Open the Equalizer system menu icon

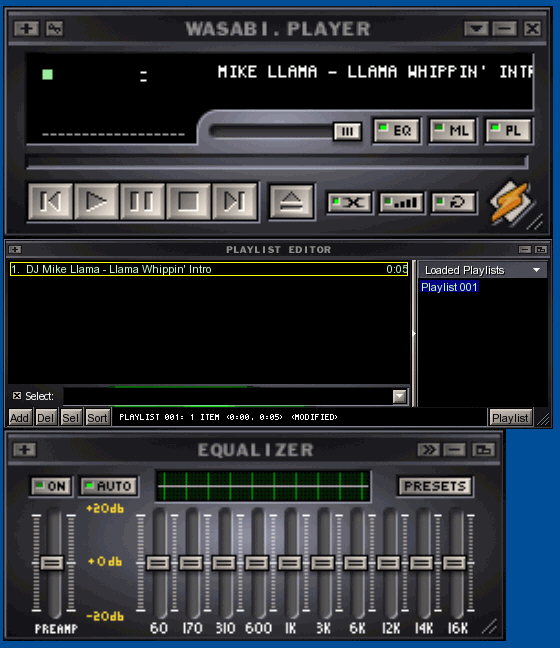[25, 450]
